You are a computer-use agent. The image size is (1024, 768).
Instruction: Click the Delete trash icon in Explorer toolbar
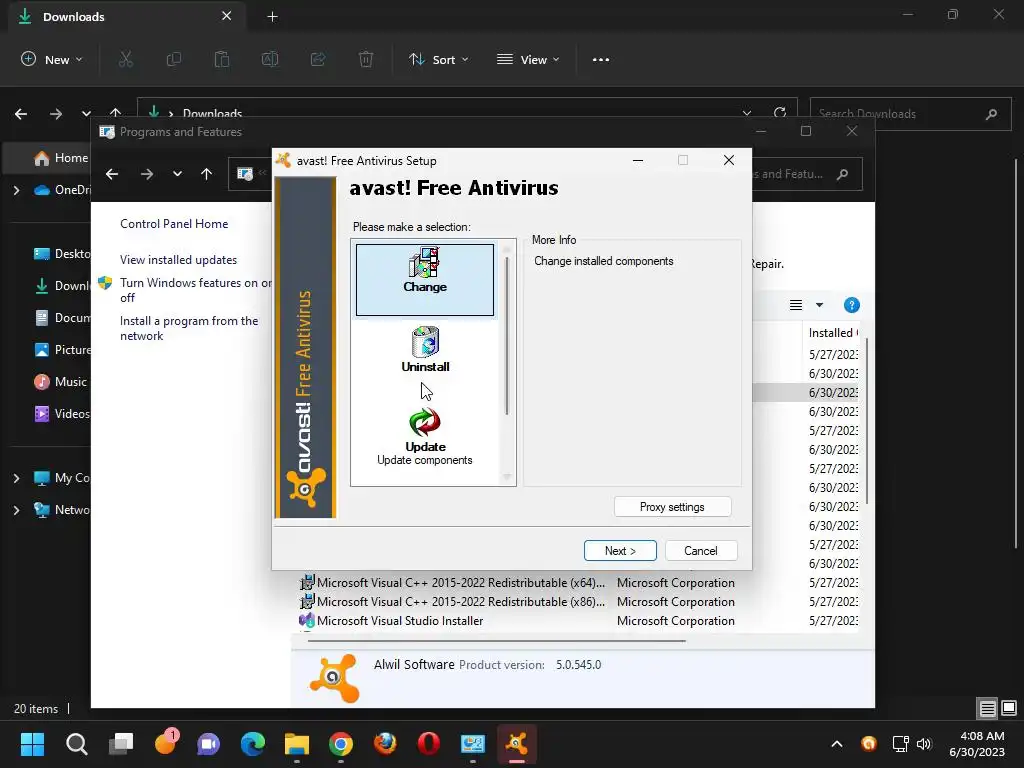pyautogui.click(x=366, y=59)
